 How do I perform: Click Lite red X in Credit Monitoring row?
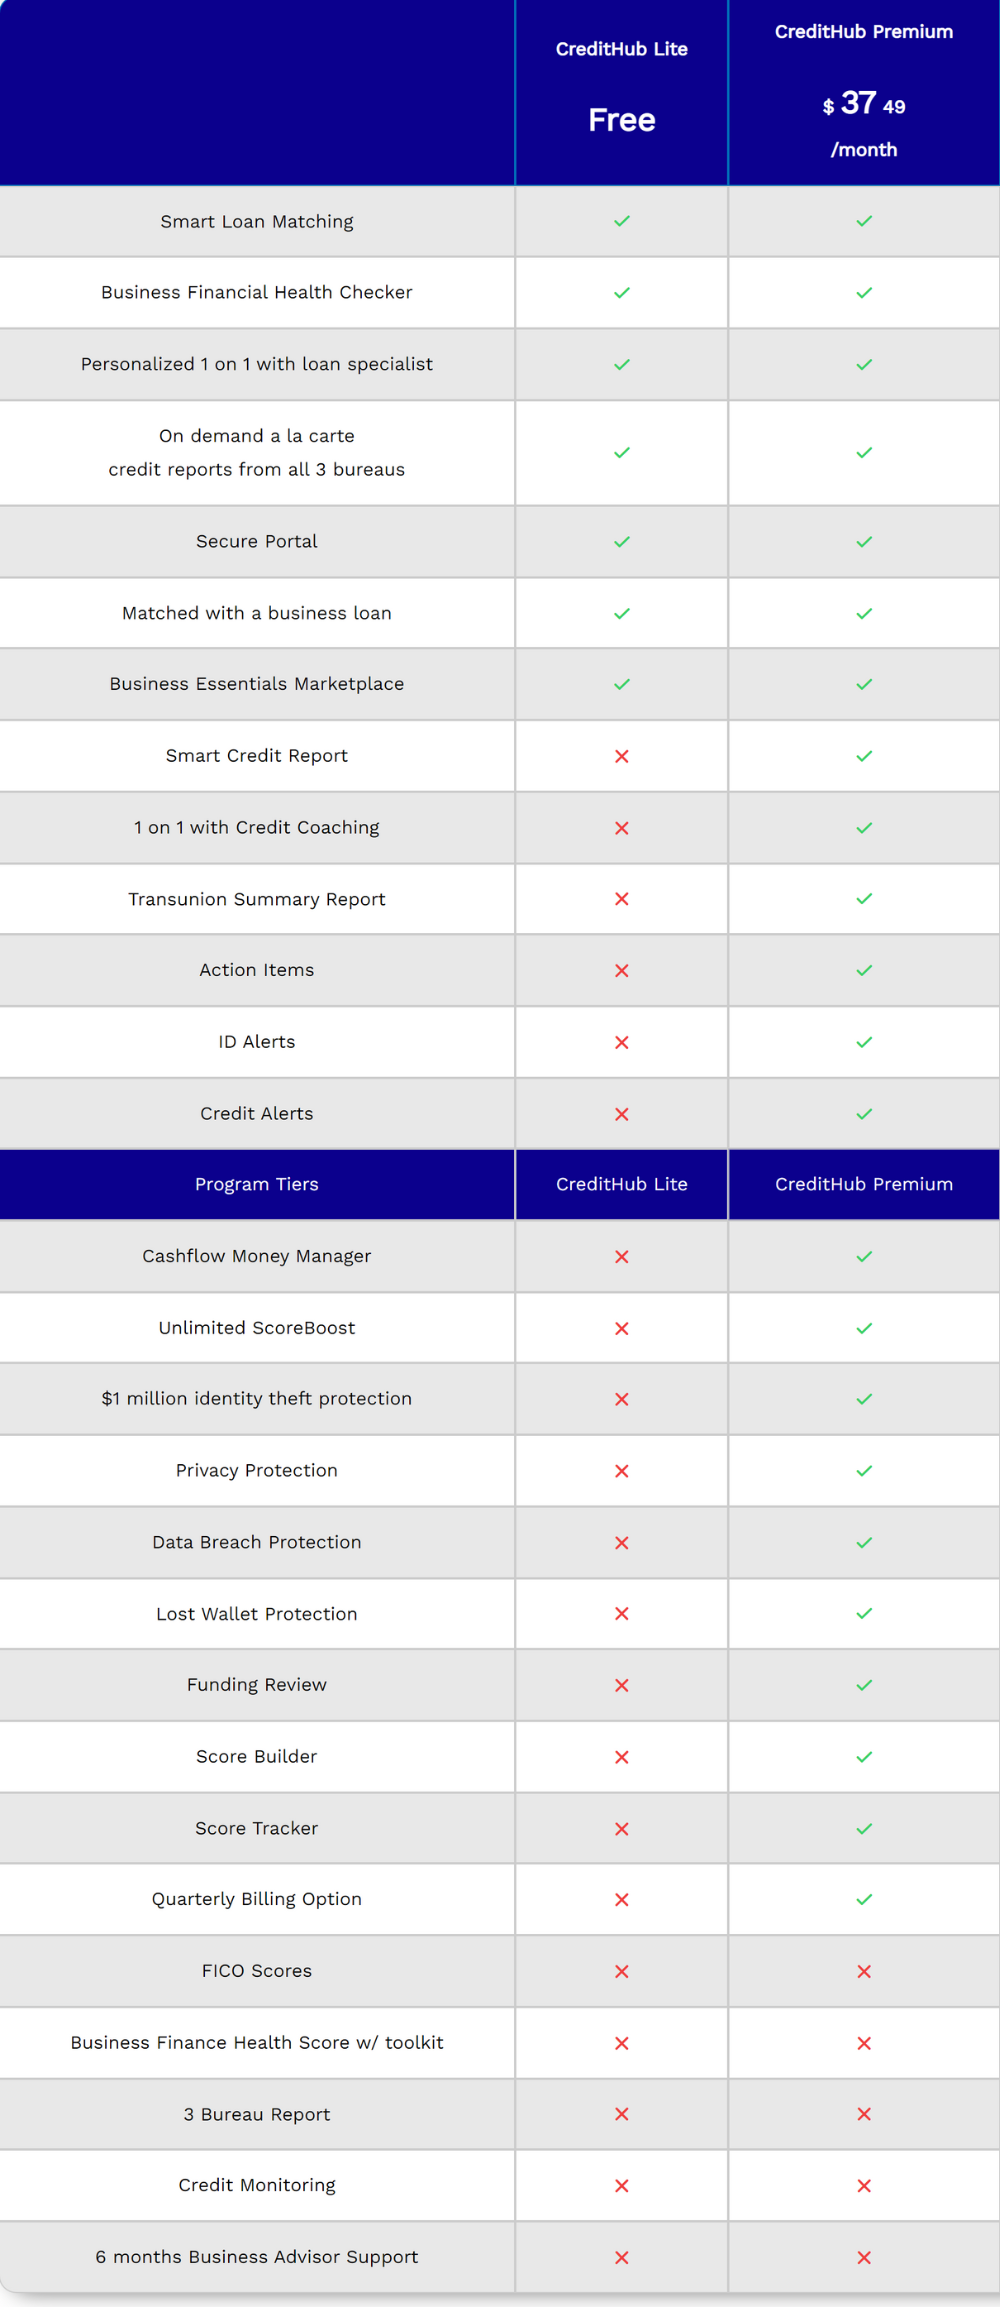[x=622, y=2186]
